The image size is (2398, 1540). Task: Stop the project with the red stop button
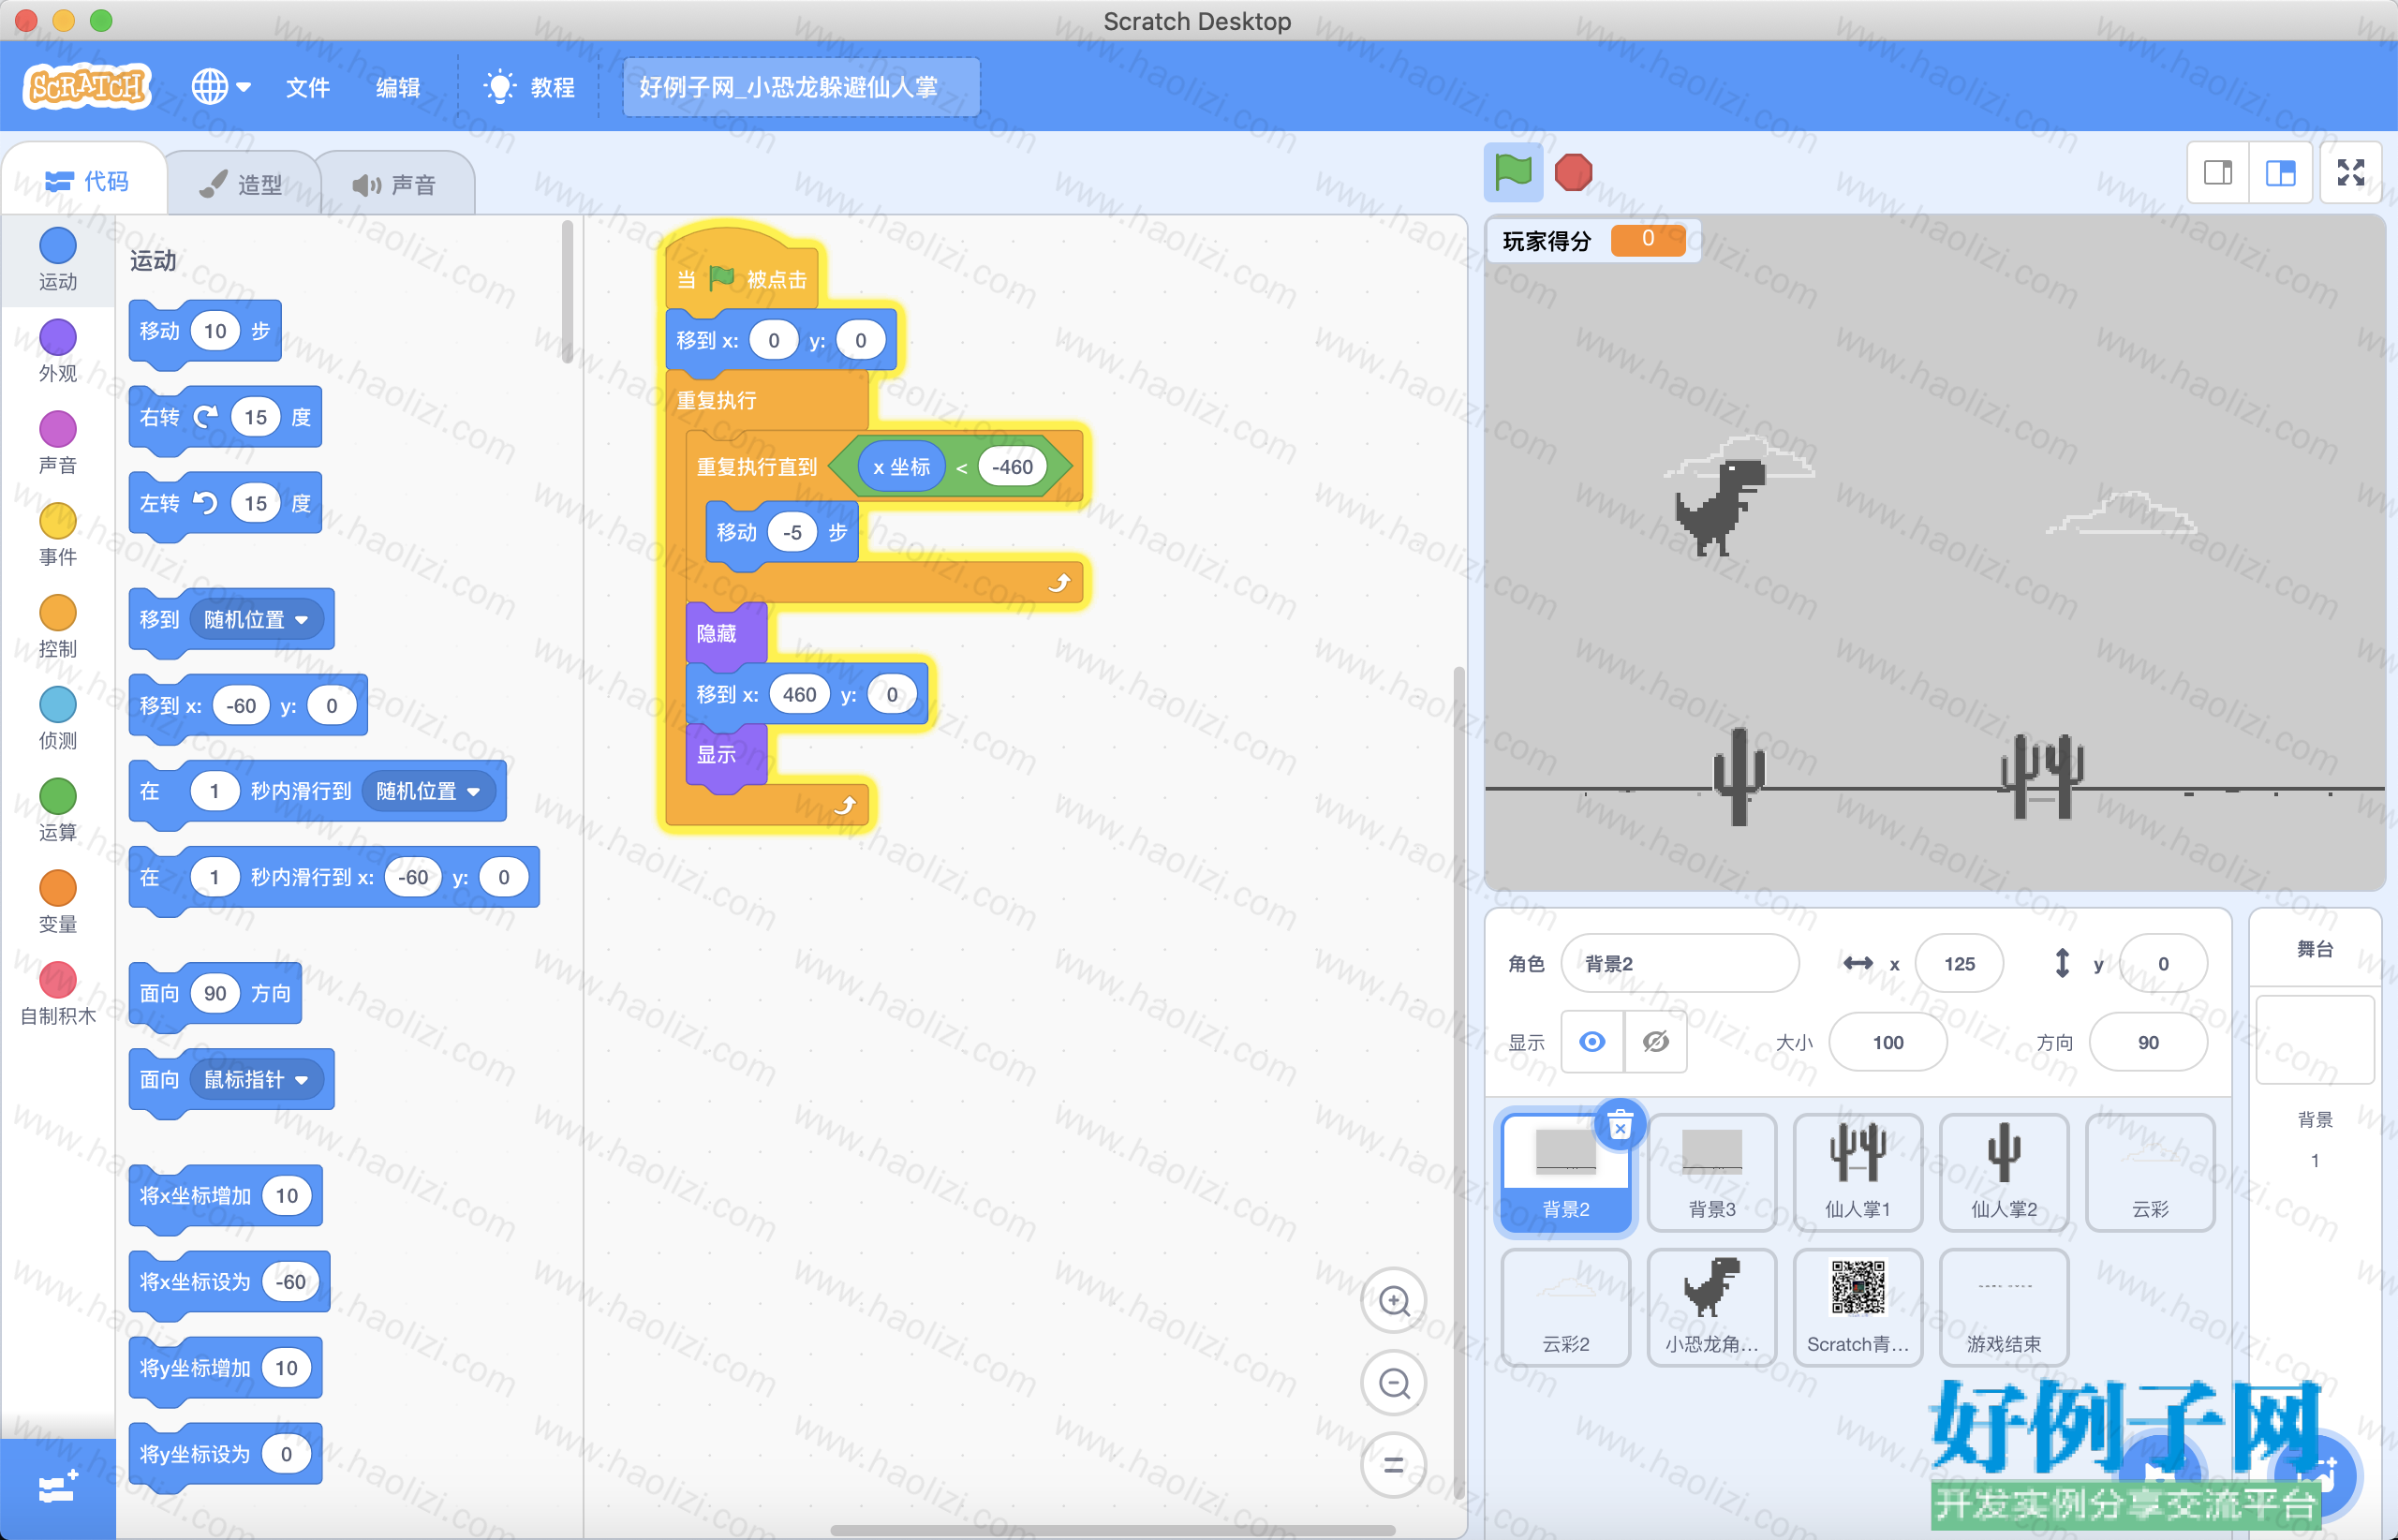point(1573,172)
